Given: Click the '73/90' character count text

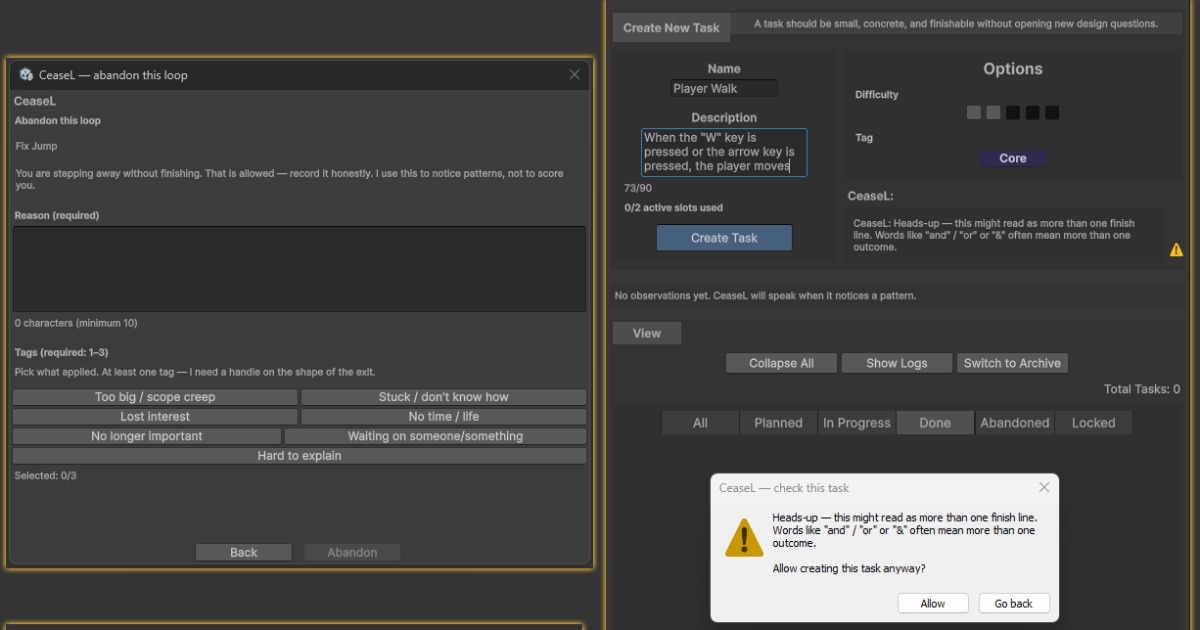Looking at the screenshot, I should (638, 188).
